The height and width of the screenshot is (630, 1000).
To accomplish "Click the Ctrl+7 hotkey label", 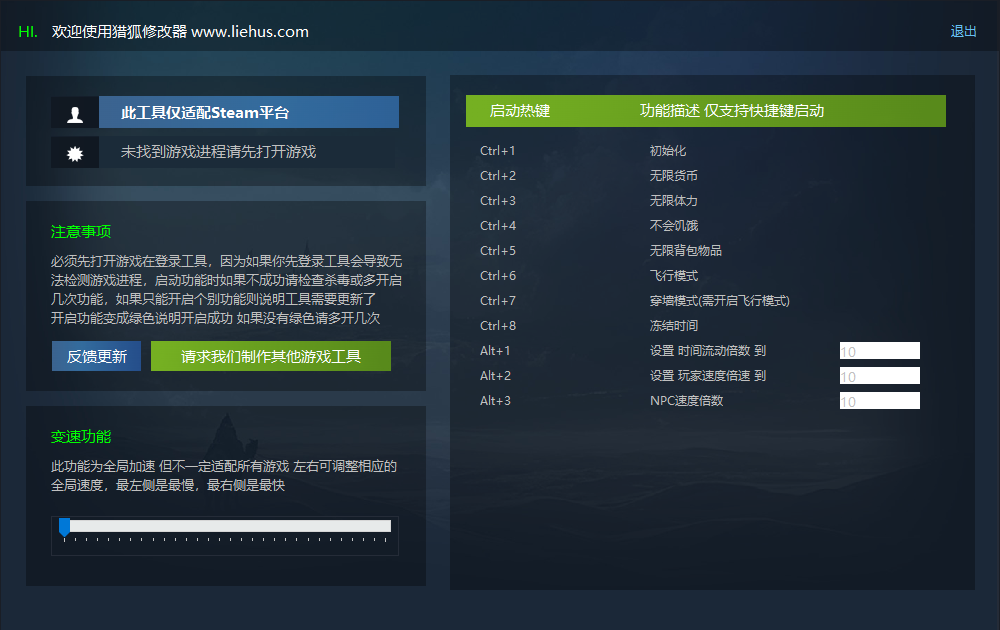I will click(498, 300).
